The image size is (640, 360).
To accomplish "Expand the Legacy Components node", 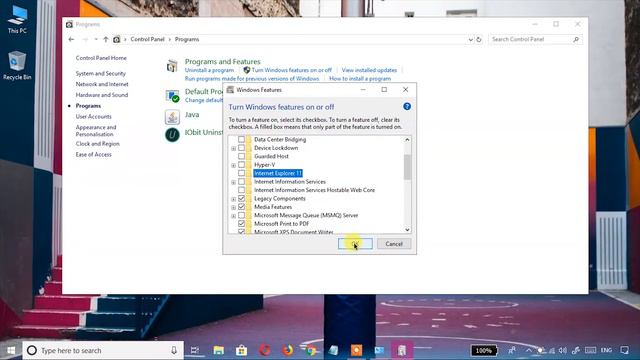I will 233,199.
